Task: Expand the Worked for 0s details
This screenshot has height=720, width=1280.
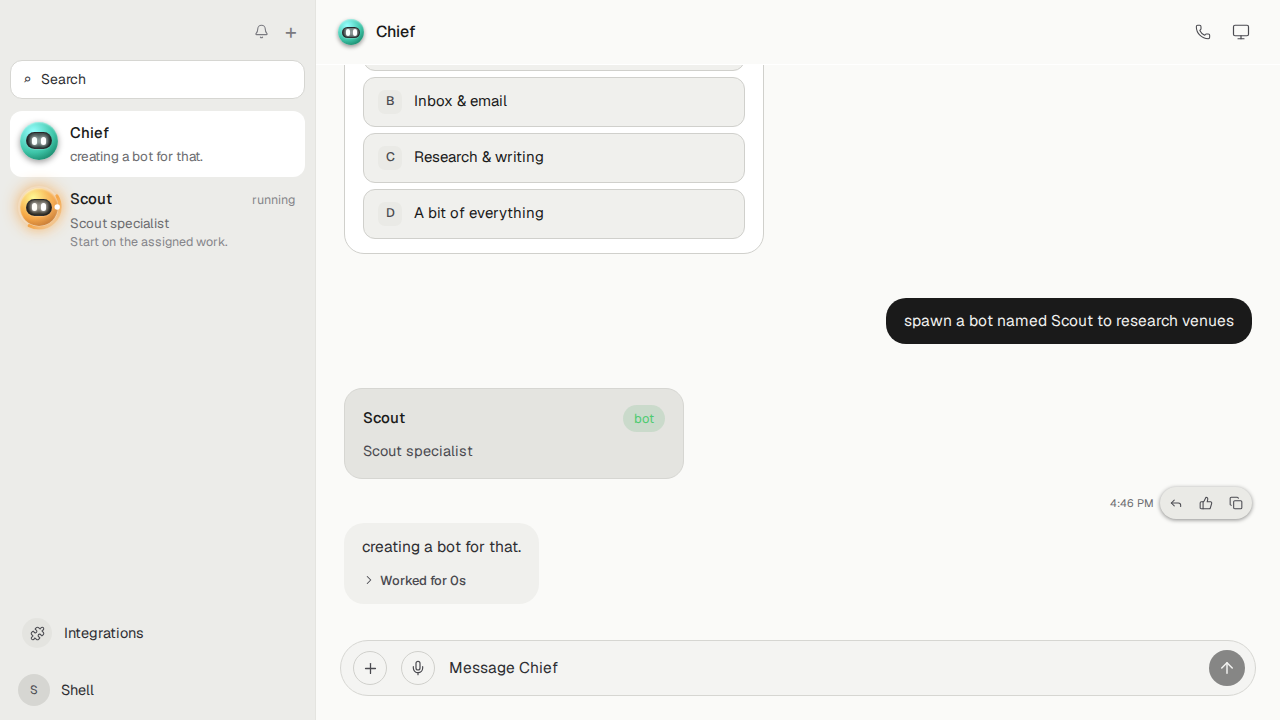Action: click(415, 580)
